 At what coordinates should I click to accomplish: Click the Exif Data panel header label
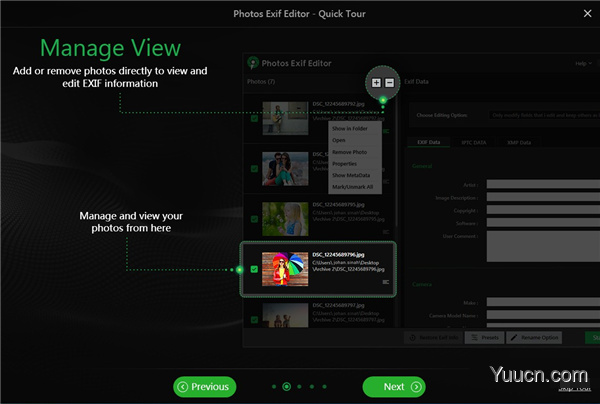[416, 81]
